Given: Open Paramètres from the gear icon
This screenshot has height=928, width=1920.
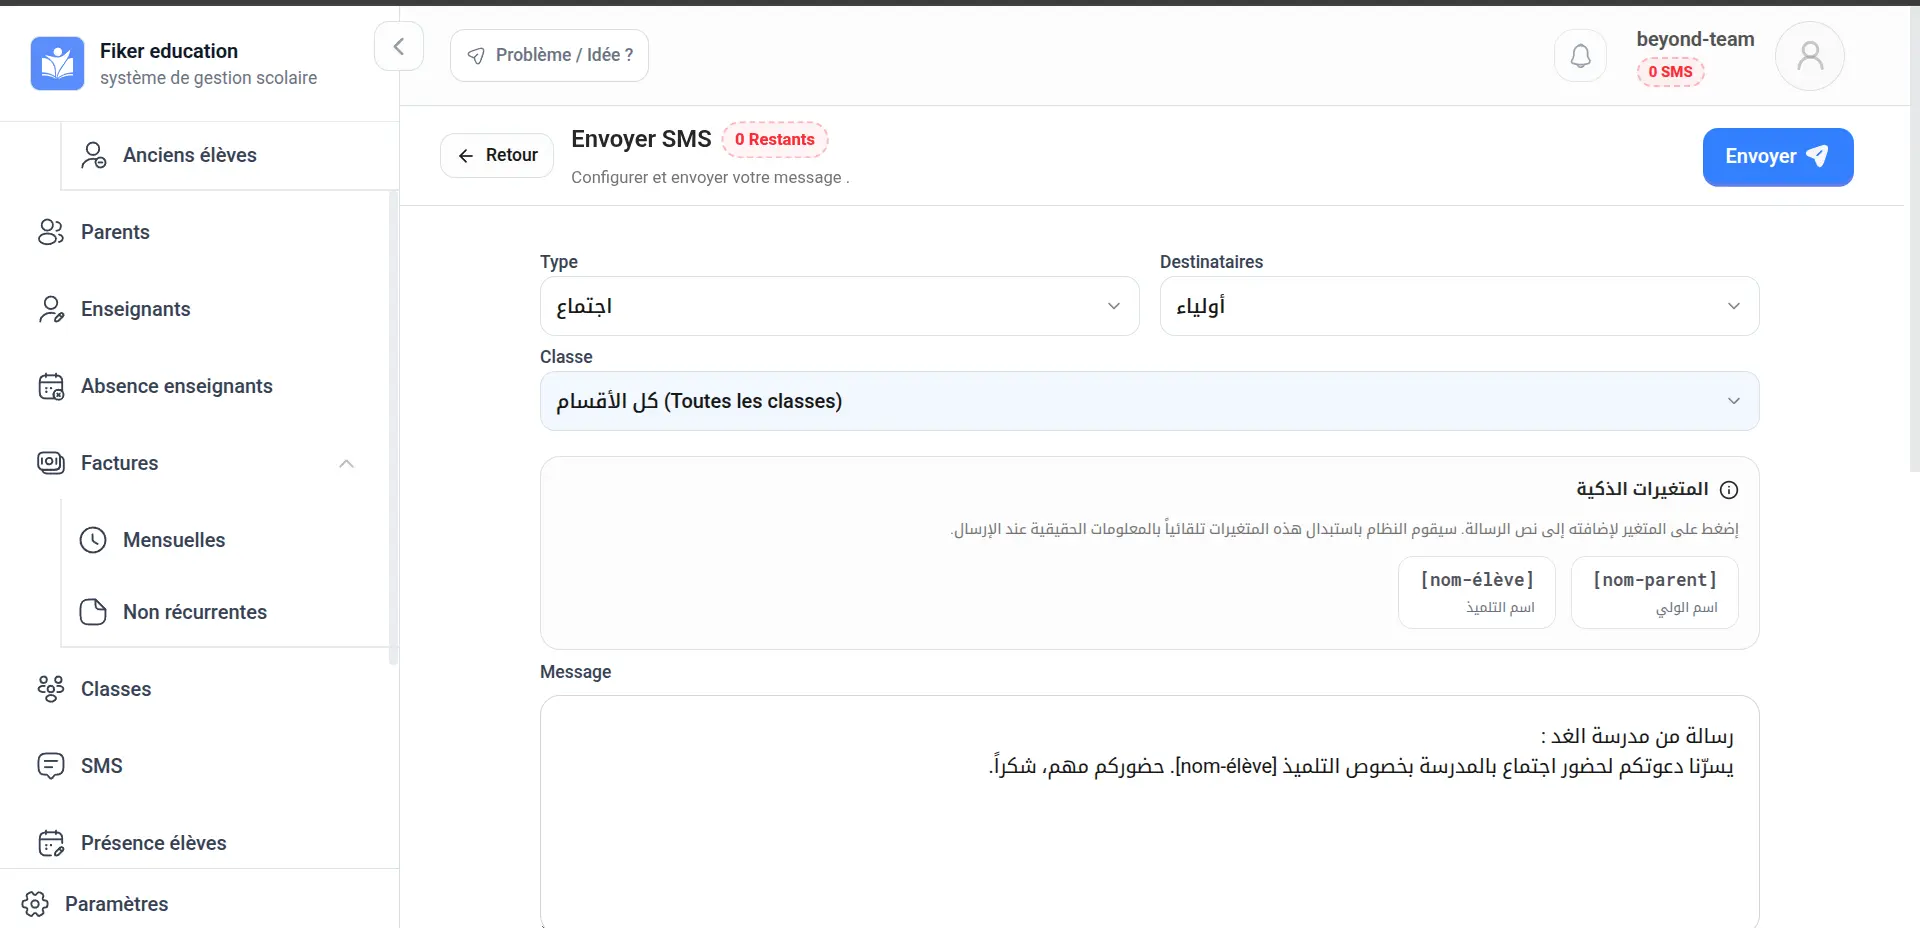Looking at the screenshot, I should (x=35, y=904).
